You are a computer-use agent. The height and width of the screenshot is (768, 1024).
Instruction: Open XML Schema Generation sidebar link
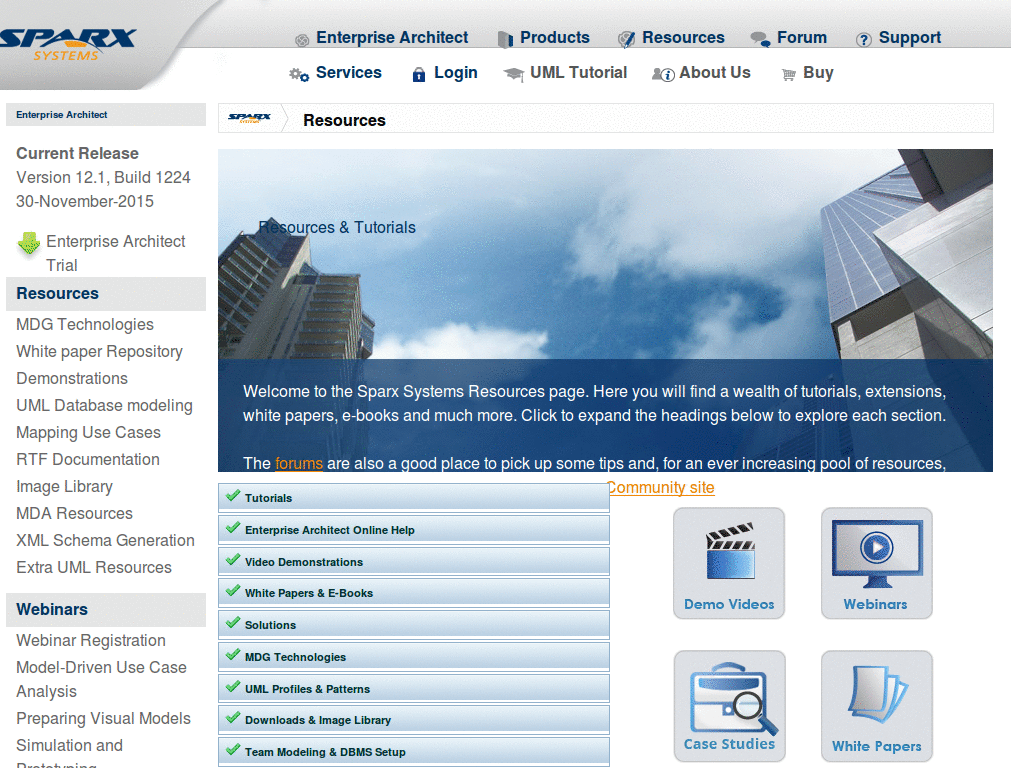coord(105,541)
